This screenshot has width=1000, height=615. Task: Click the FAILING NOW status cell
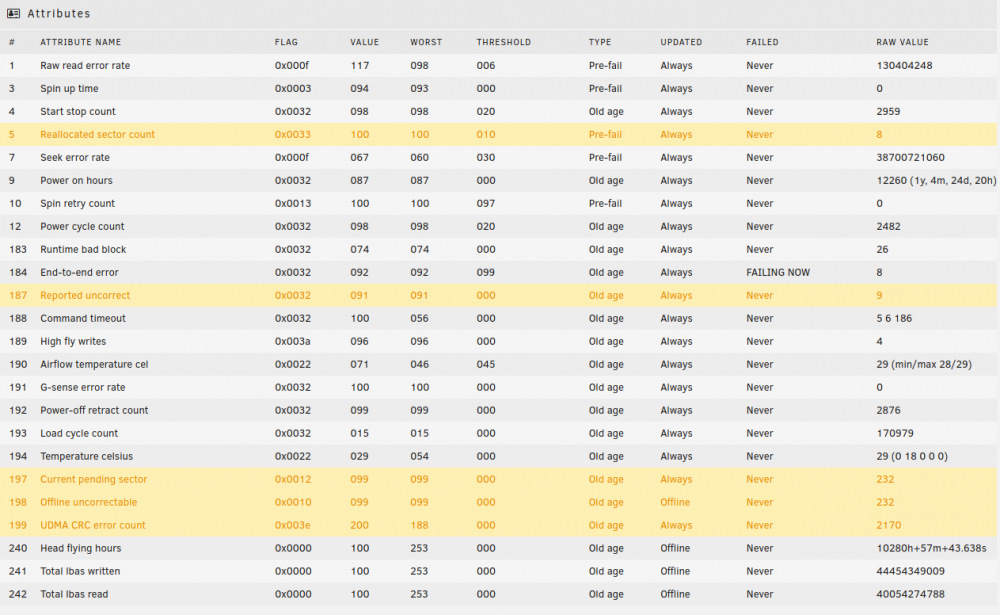pos(778,272)
